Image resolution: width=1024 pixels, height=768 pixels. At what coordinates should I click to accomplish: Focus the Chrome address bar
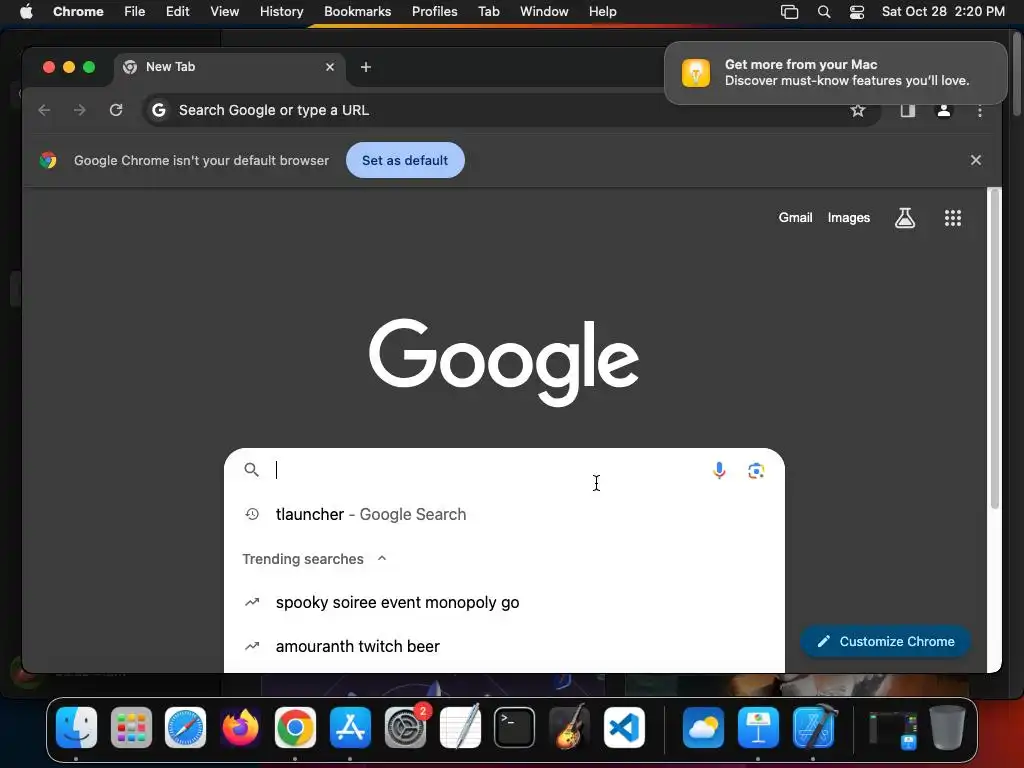(509, 110)
